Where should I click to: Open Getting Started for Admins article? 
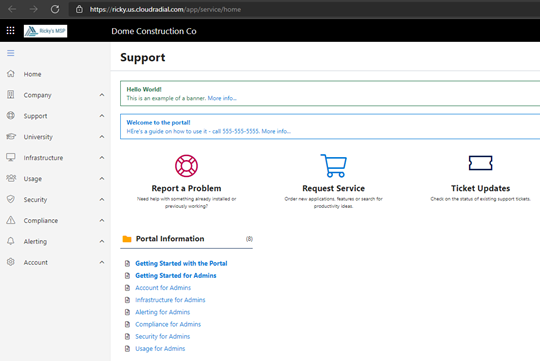pos(176,276)
